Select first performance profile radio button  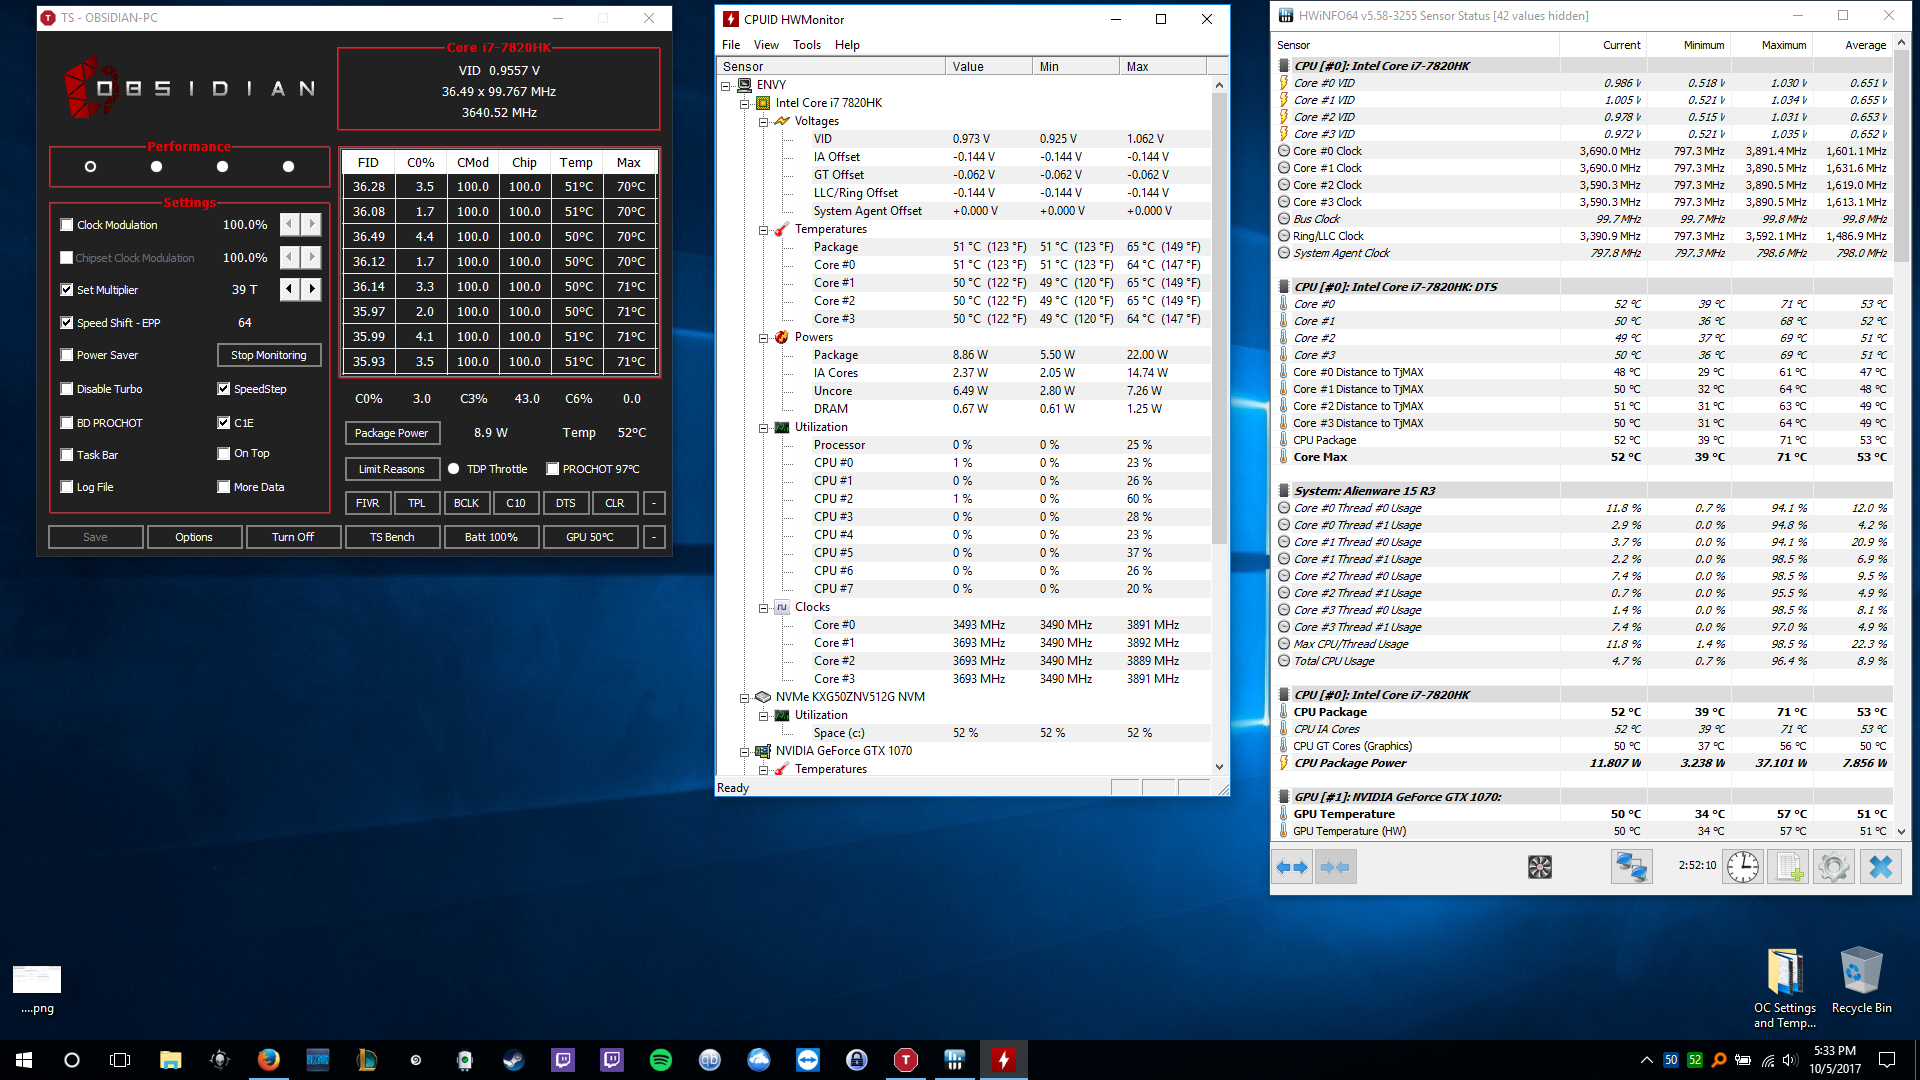click(90, 167)
